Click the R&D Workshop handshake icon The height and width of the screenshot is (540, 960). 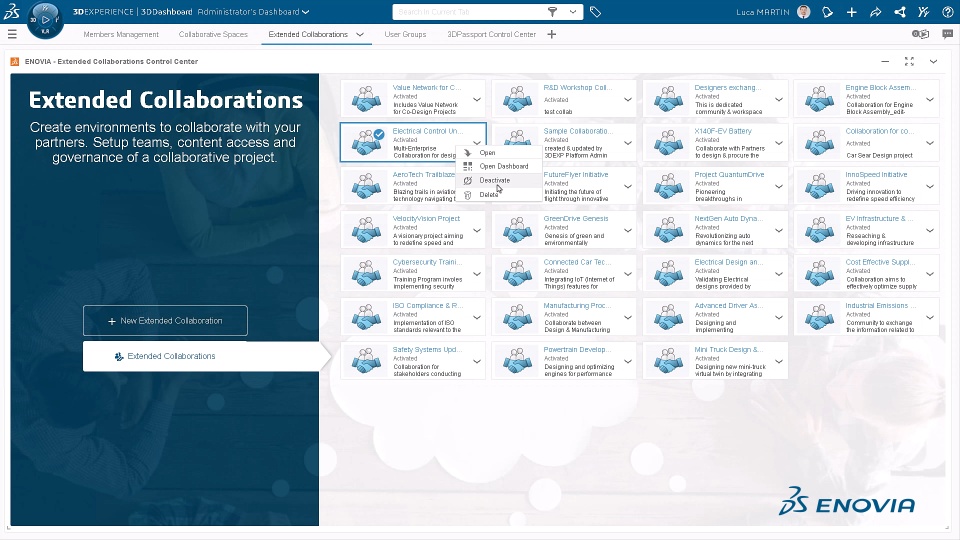517,99
